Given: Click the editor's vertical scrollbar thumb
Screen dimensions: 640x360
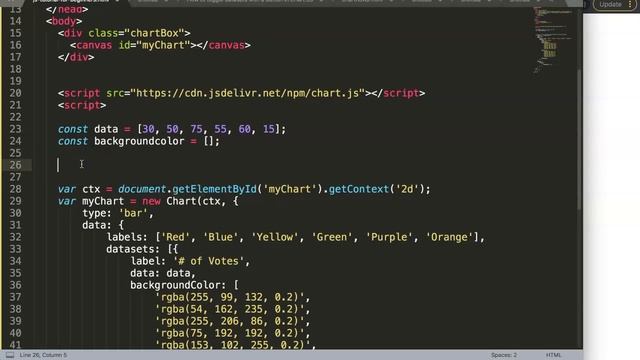Looking at the screenshot, I should click(579, 140).
